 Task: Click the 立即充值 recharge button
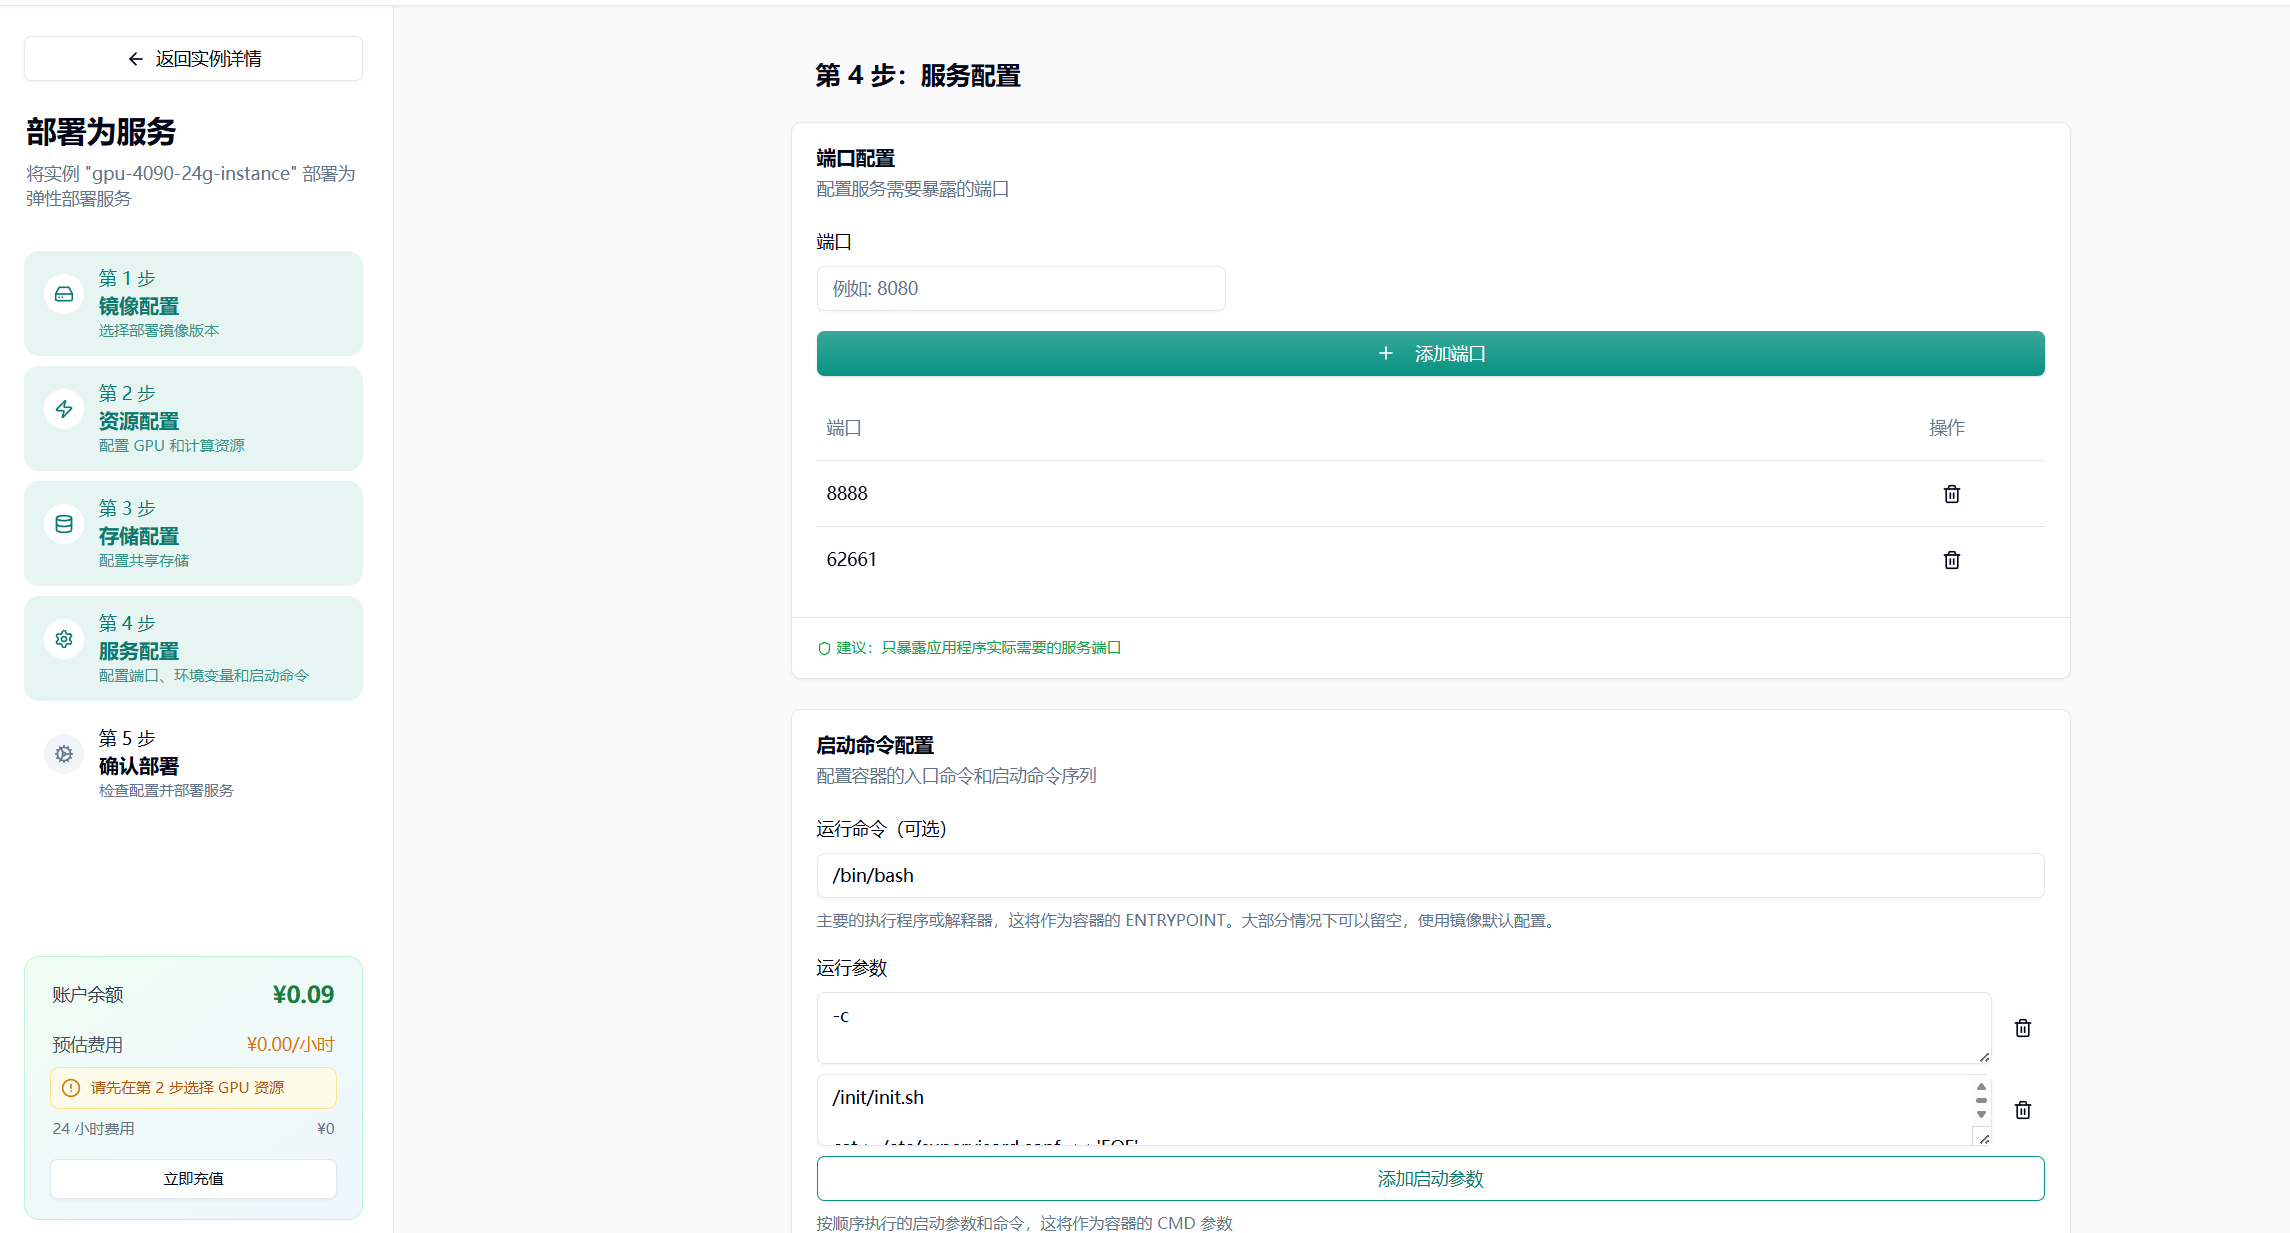coord(193,1179)
